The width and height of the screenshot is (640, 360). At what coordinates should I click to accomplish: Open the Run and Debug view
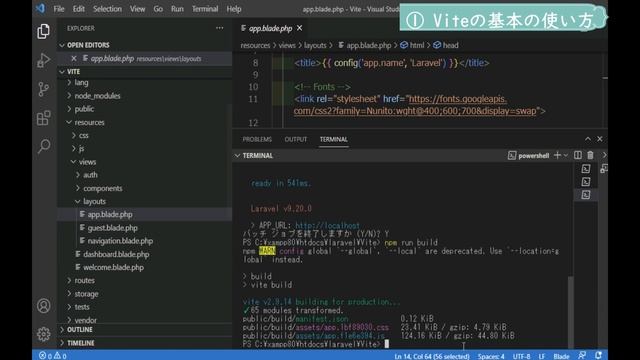click(43, 60)
